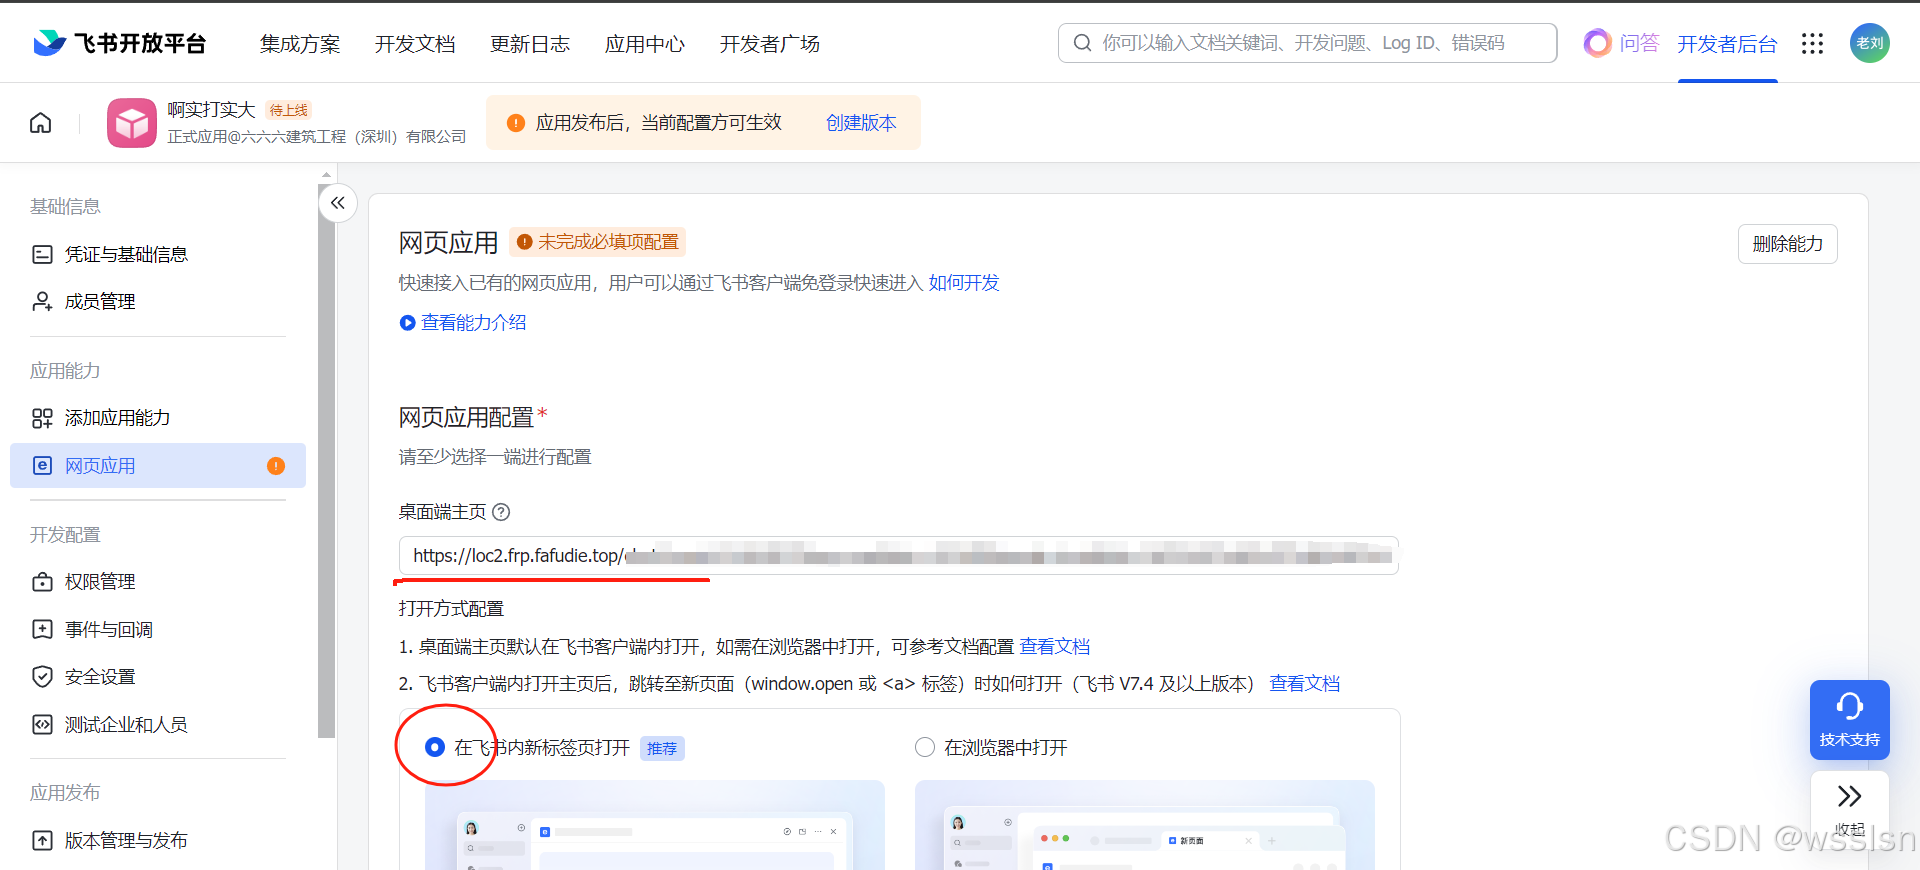Open 开发文档 top navigation
The height and width of the screenshot is (870, 1920).
pyautogui.click(x=415, y=44)
